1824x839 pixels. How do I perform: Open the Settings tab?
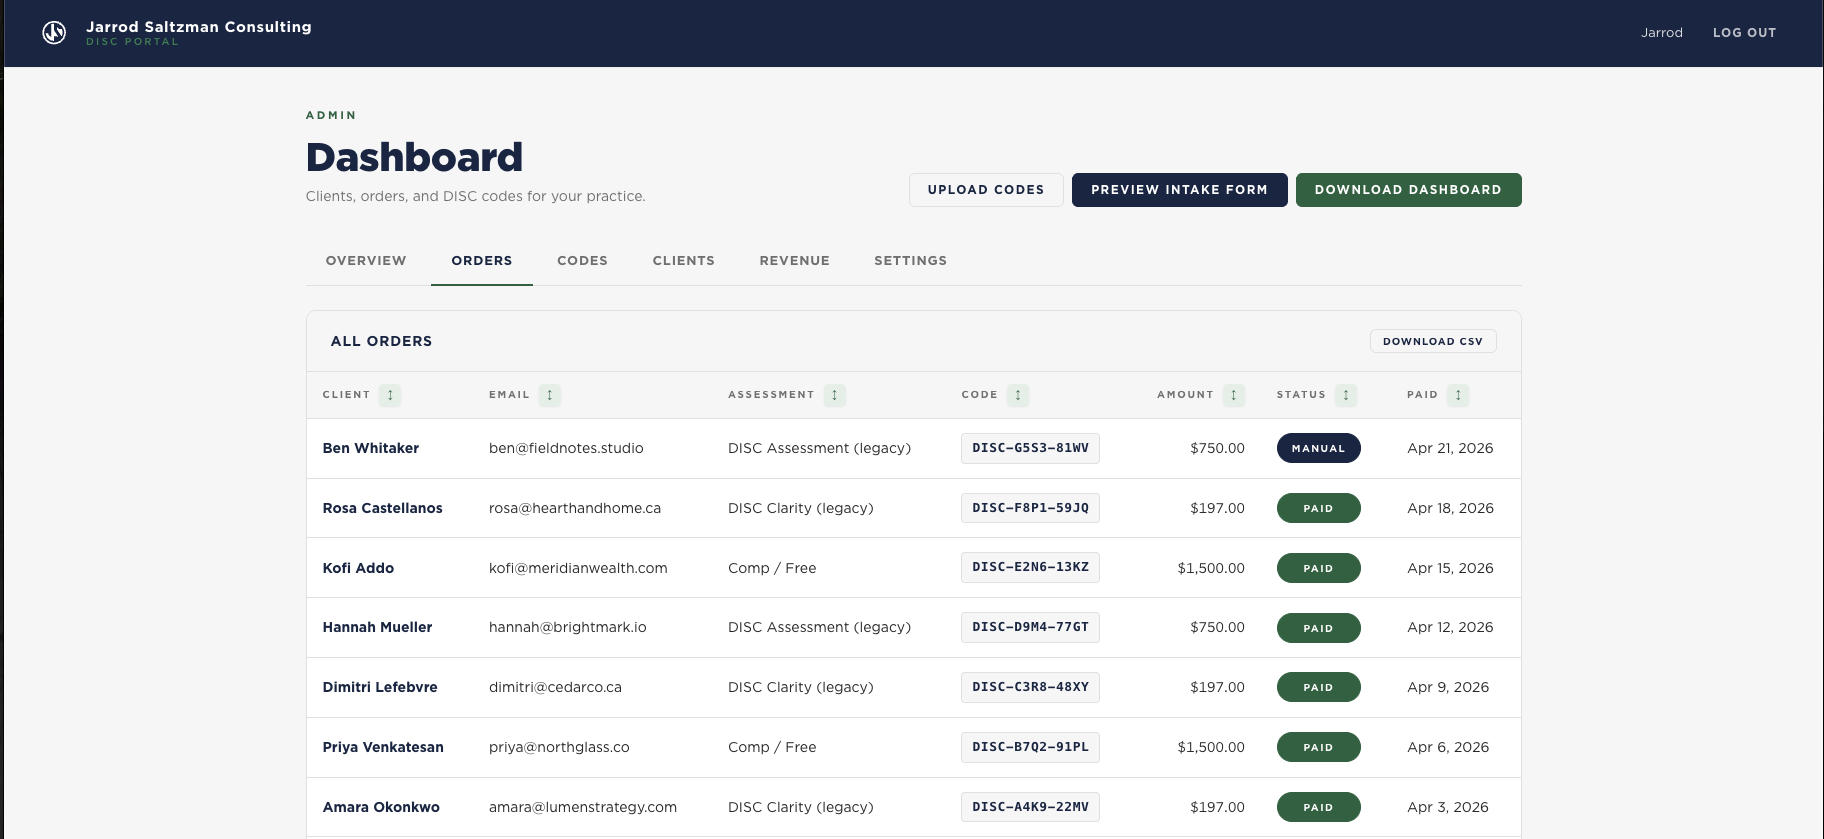[x=910, y=261]
